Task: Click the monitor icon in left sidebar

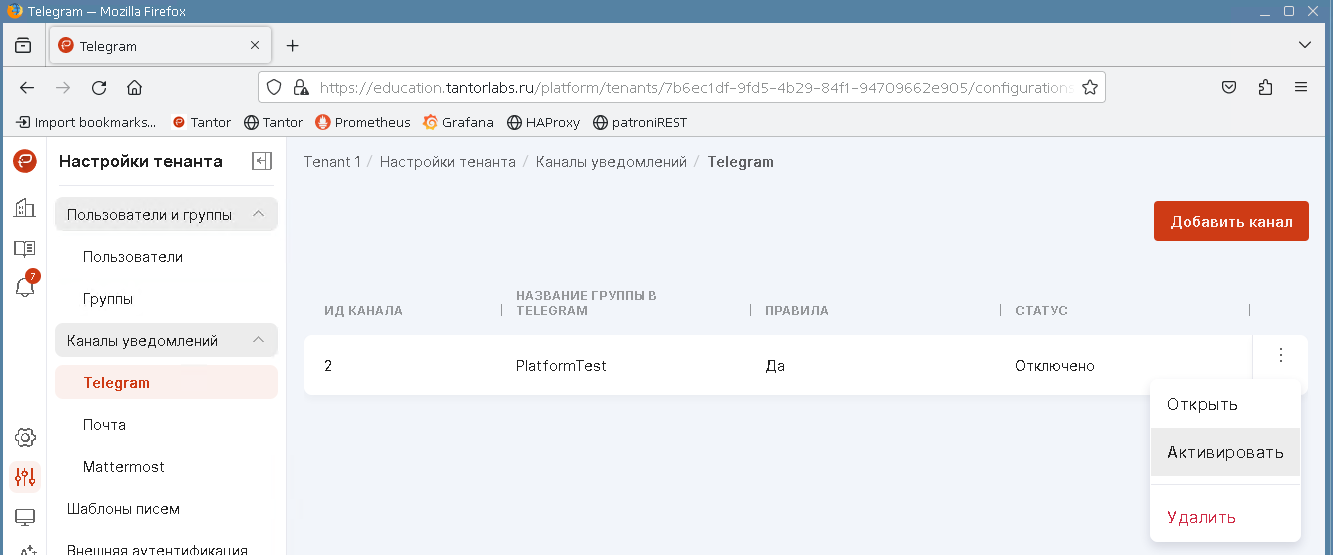Action: pyautogui.click(x=25, y=517)
